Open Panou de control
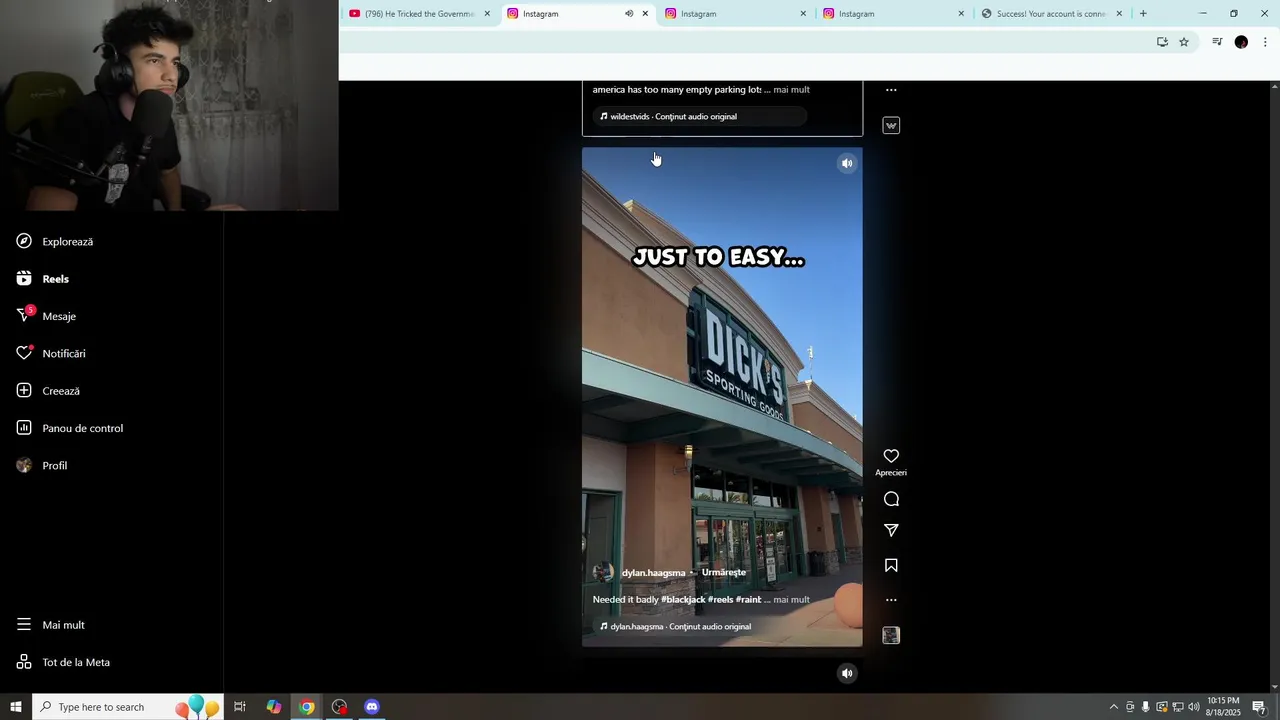The width and height of the screenshot is (1280, 720). click(70, 428)
